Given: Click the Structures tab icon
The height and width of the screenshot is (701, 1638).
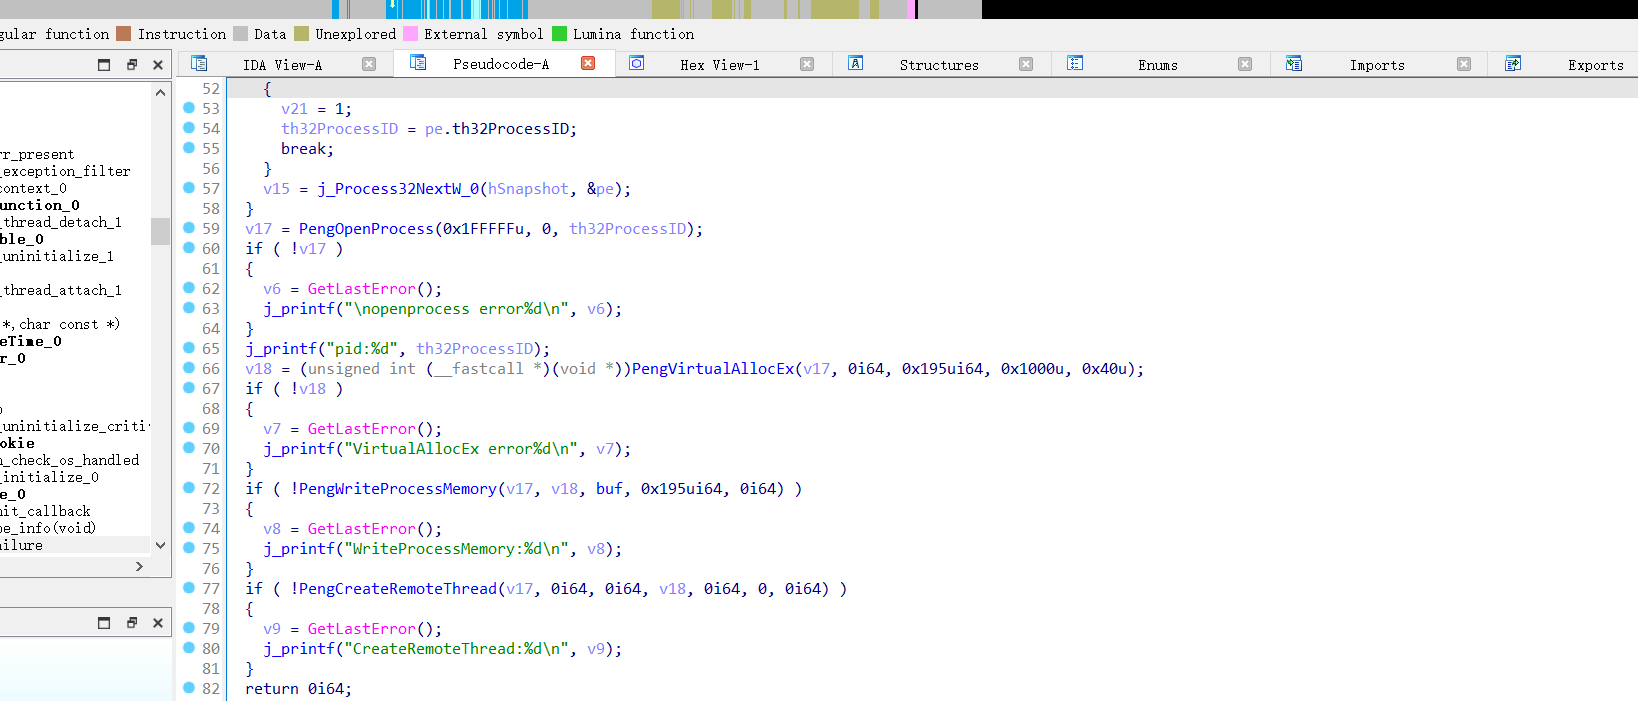Looking at the screenshot, I should (856, 64).
